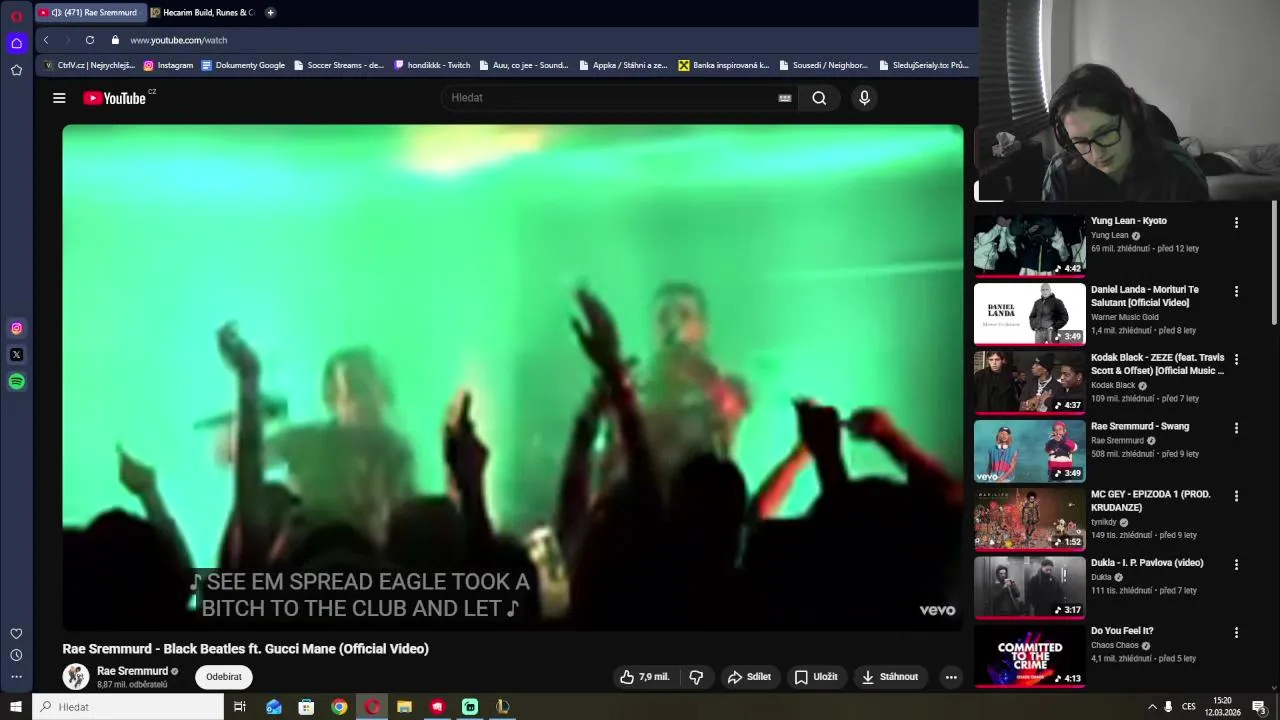Open Instagram in the Opera sidebar
Screen dimensions: 1280x720
pos(16,328)
